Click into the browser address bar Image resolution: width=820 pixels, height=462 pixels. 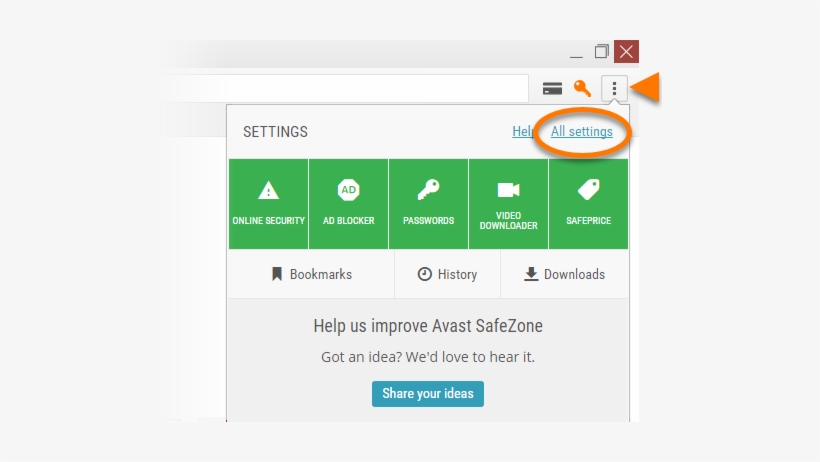pyautogui.click(x=348, y=88)
